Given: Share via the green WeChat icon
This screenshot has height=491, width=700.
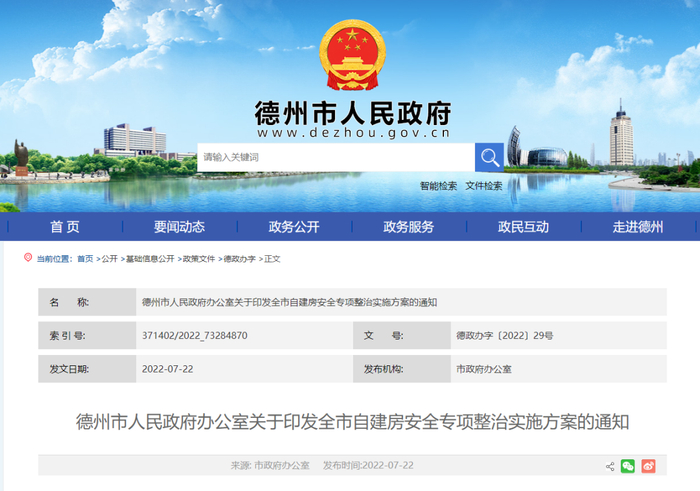Looking at the screenshot, I should point(628,466).
